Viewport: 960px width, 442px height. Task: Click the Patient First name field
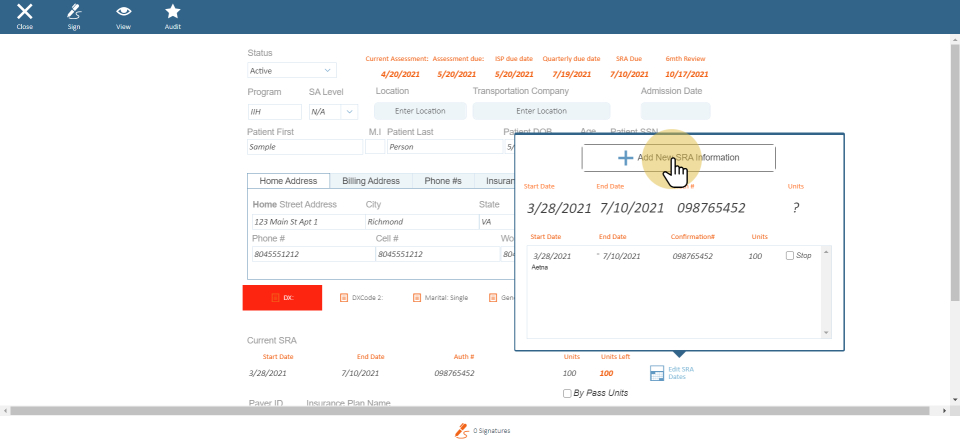(x=304, y=147)
